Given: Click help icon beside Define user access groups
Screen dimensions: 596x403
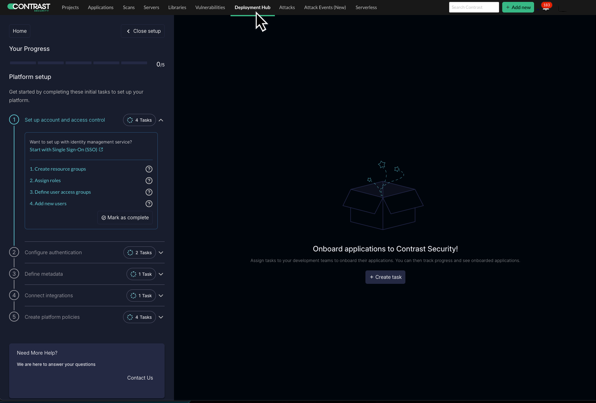Looking at the screenshot, I should click(x=149, y=192).
